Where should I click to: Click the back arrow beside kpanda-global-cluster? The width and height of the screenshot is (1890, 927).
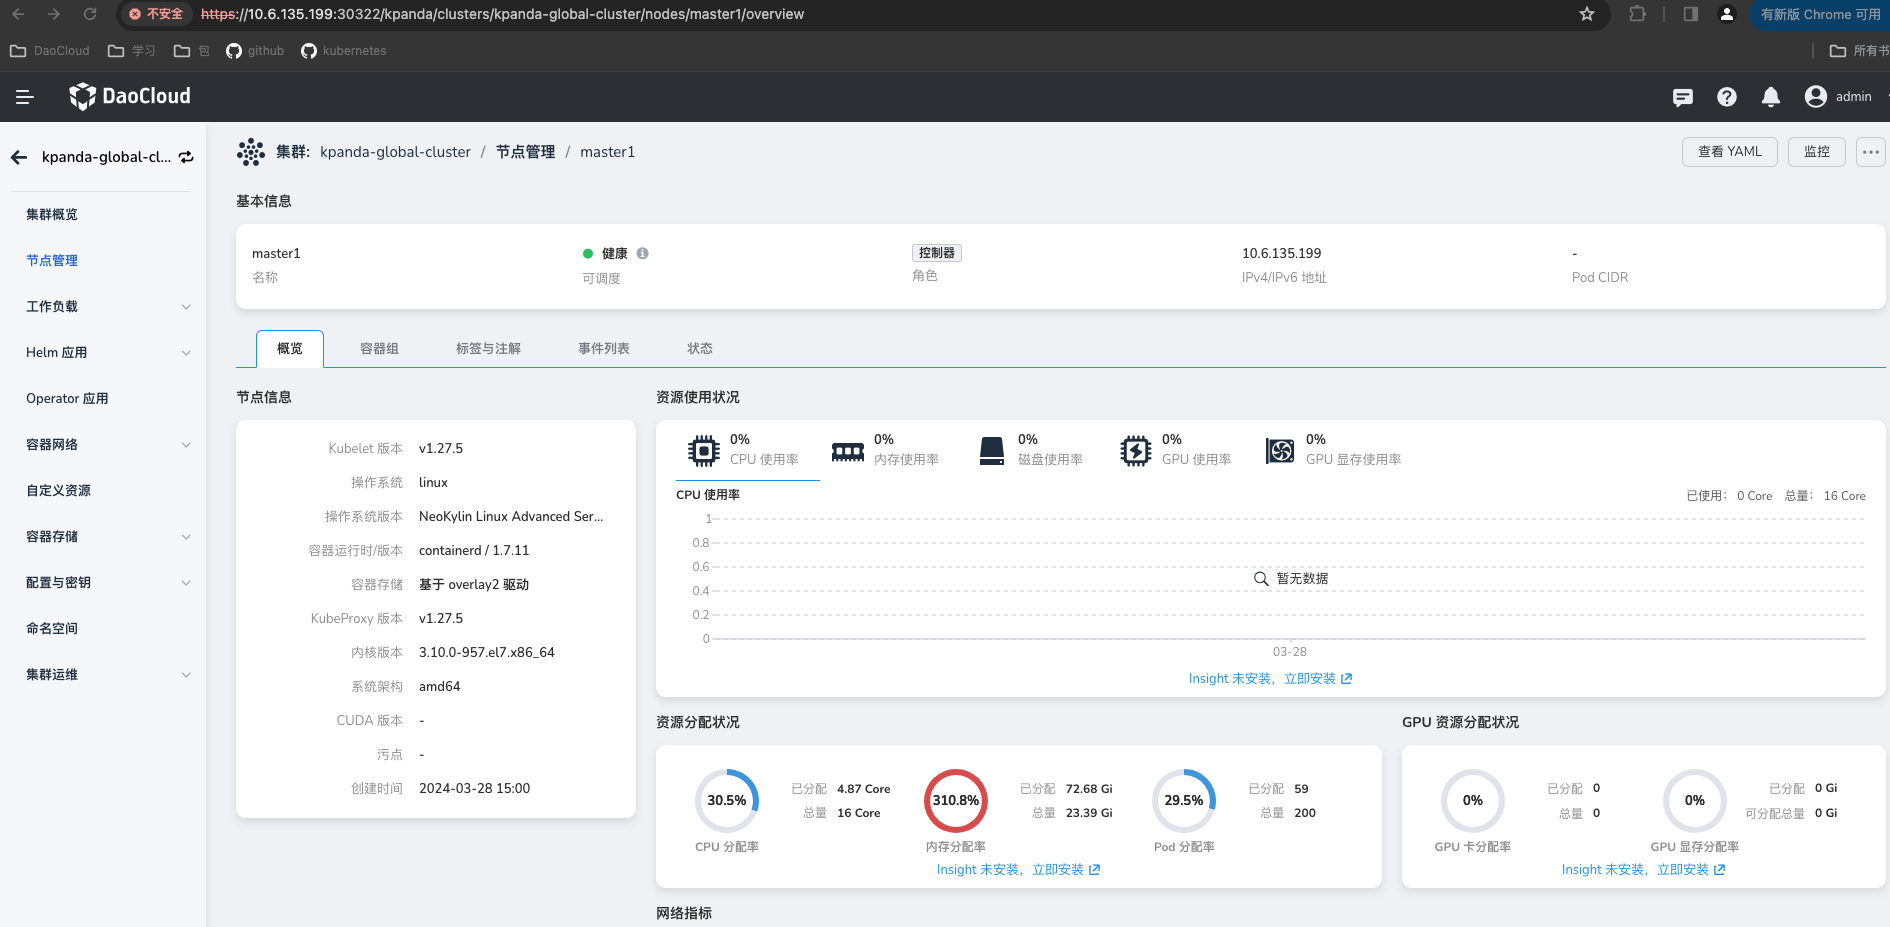click(x=18, y=157)
